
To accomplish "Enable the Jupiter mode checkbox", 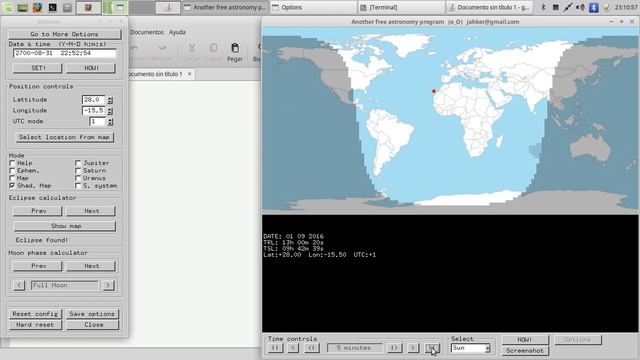I will pos(78,163).
